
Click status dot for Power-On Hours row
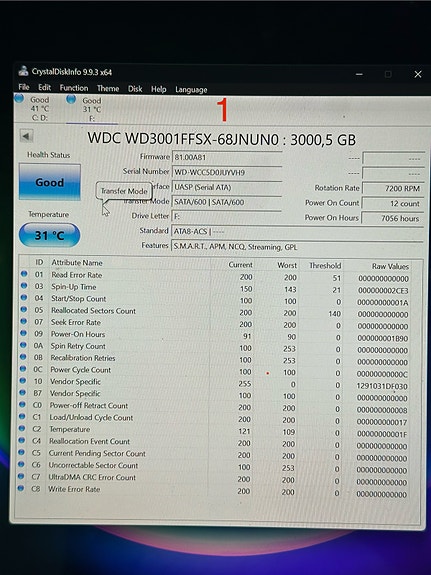[23, 333]
